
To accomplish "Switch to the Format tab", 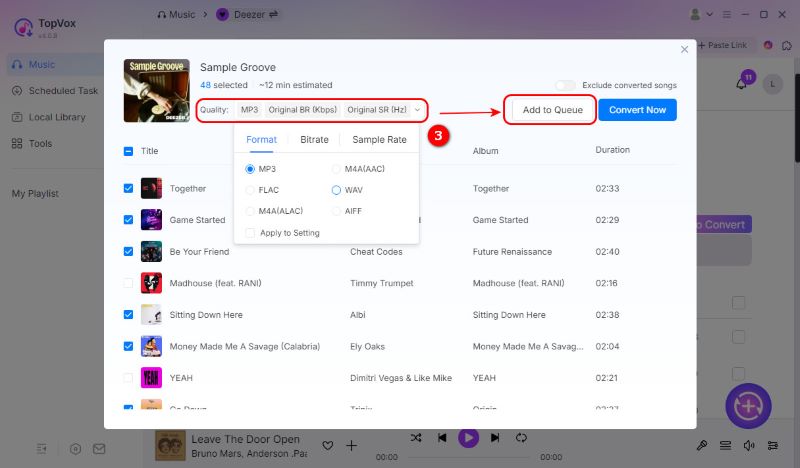I will pos(261,140).
